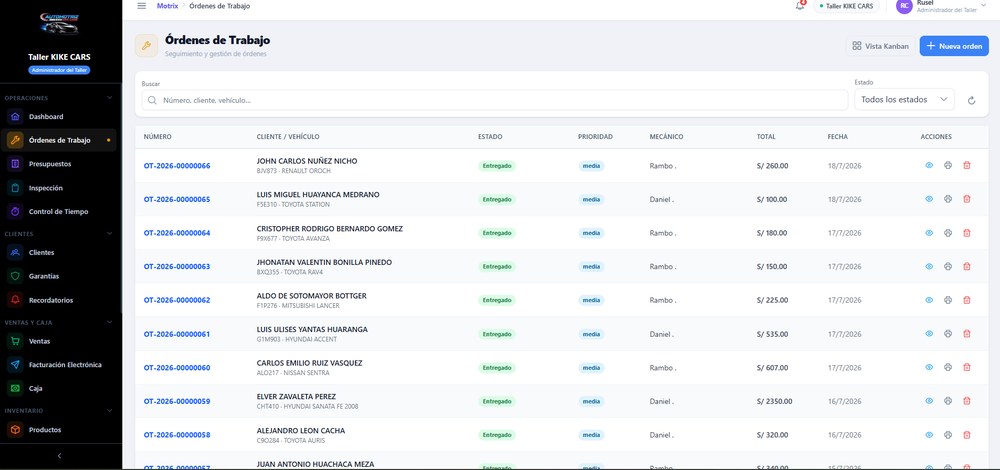Delete order OT-2026-00000062
Screen dimensions: 1000x470
[967, 300]
